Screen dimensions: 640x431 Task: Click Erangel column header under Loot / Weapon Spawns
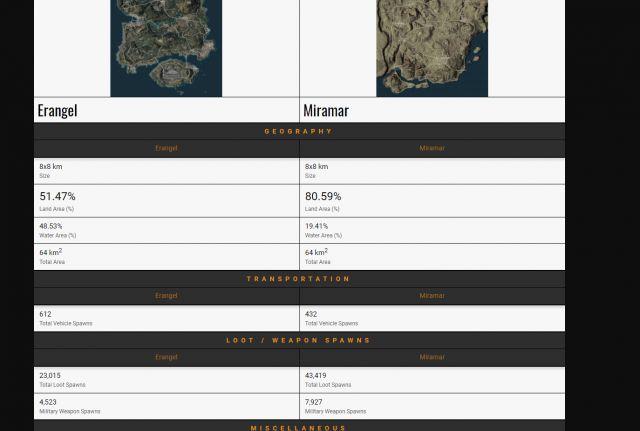(166, 357)
